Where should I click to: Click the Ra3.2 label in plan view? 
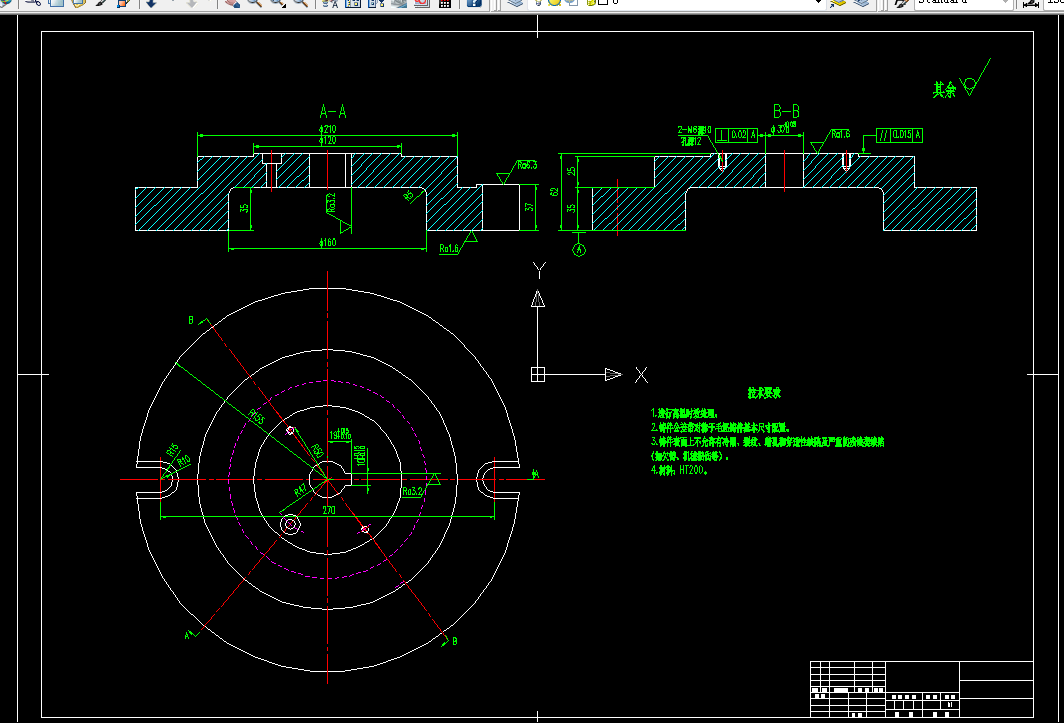point(412,492)
